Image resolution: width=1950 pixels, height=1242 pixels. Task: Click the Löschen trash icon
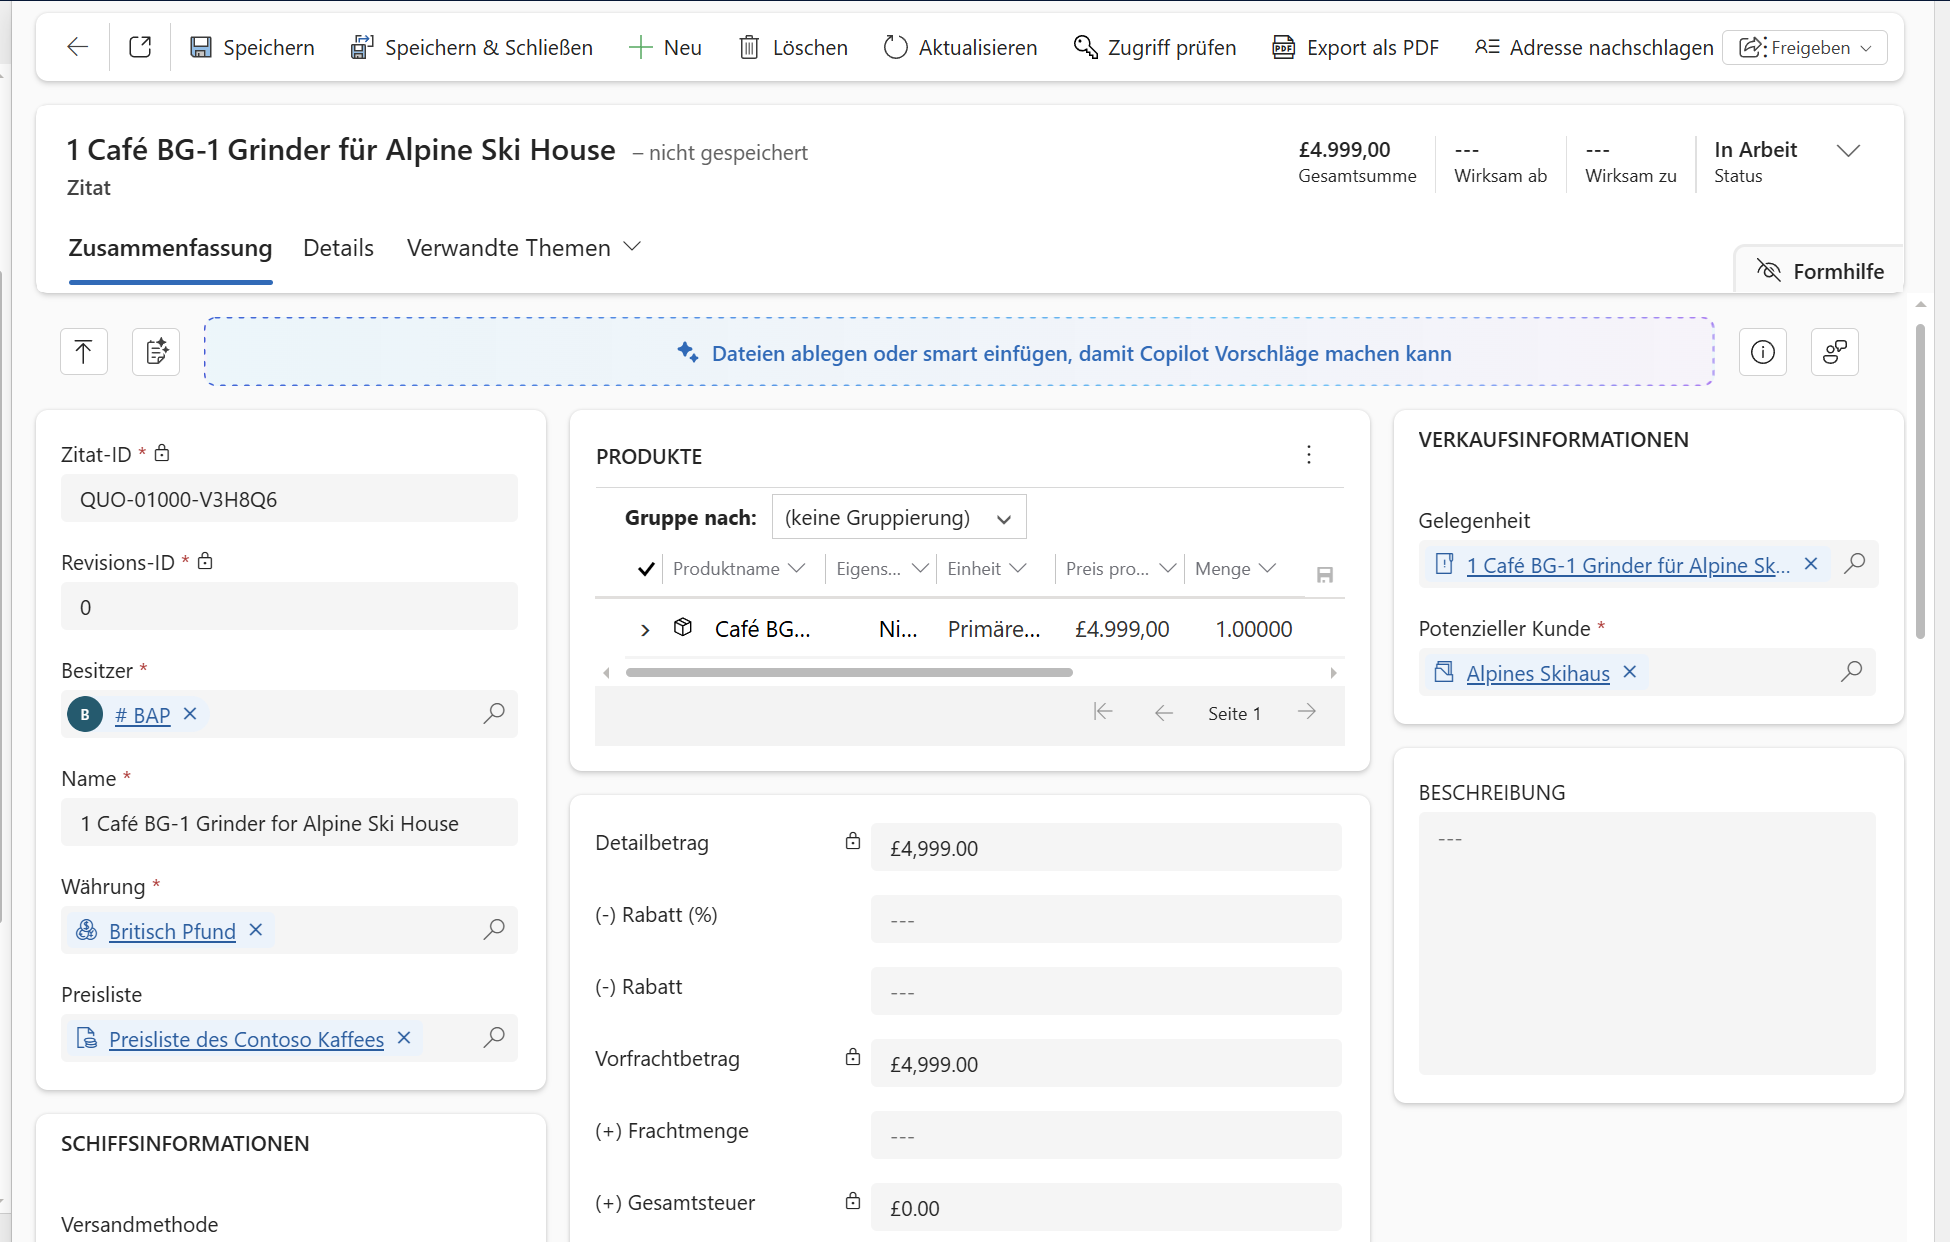point(748,47)
